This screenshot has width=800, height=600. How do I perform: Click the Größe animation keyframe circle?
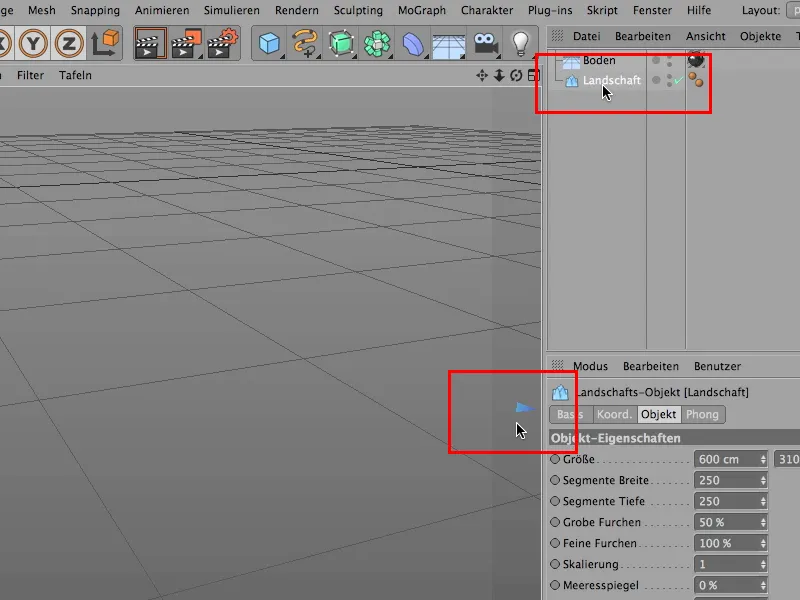pyautogui.click(x=555, y=459)
